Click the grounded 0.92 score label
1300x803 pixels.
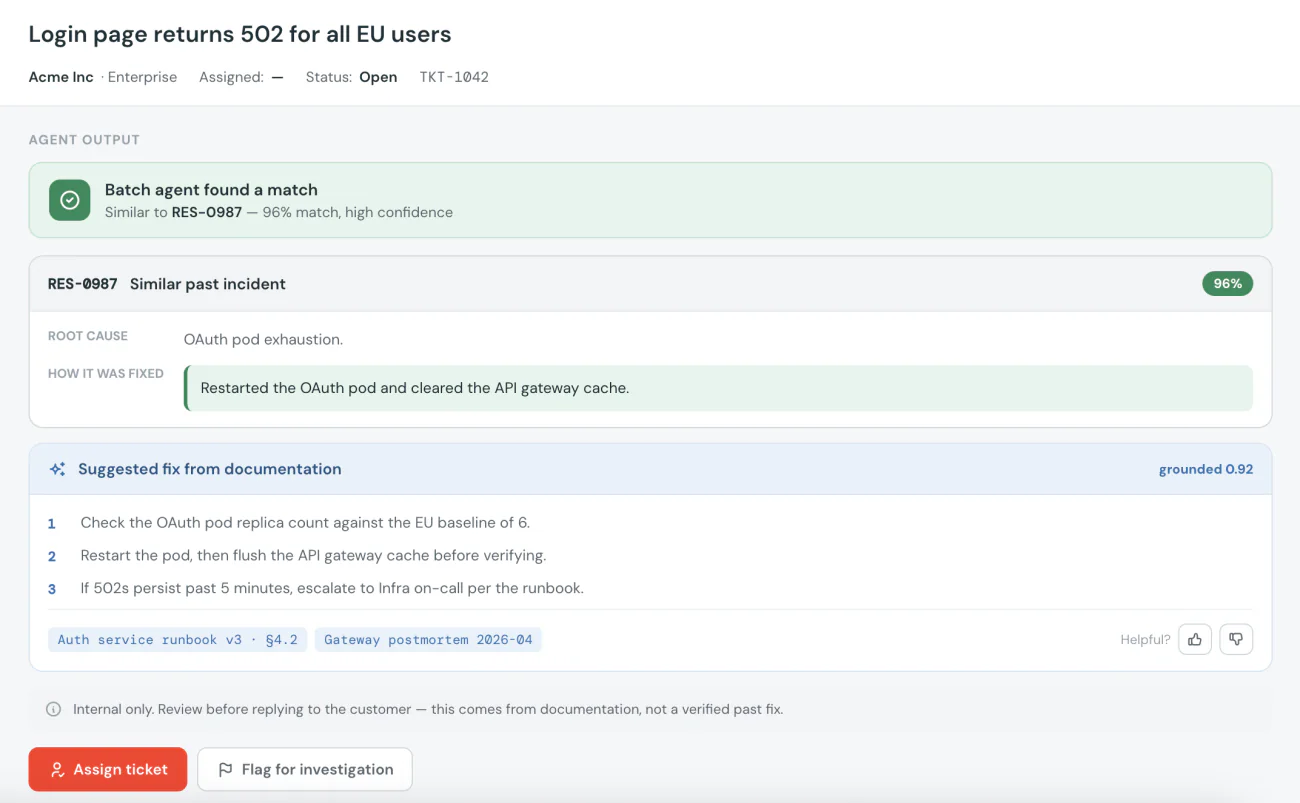(1206, 469)
